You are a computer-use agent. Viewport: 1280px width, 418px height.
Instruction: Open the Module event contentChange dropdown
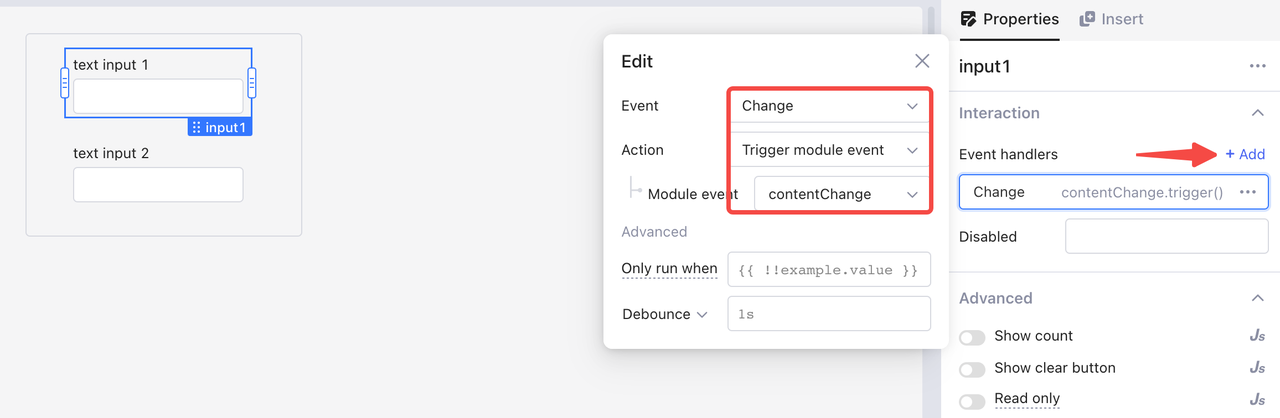tap(842, 194)
